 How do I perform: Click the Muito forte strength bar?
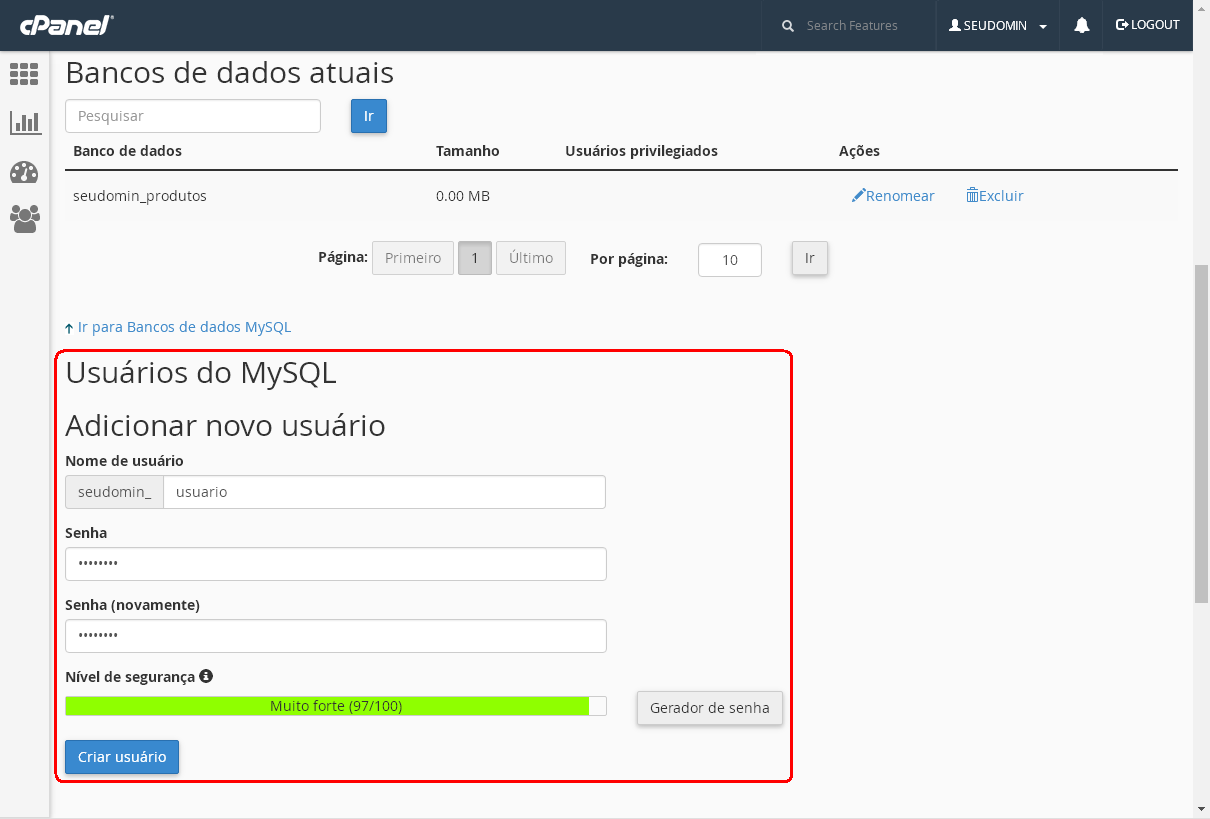[x=336, y=706]
